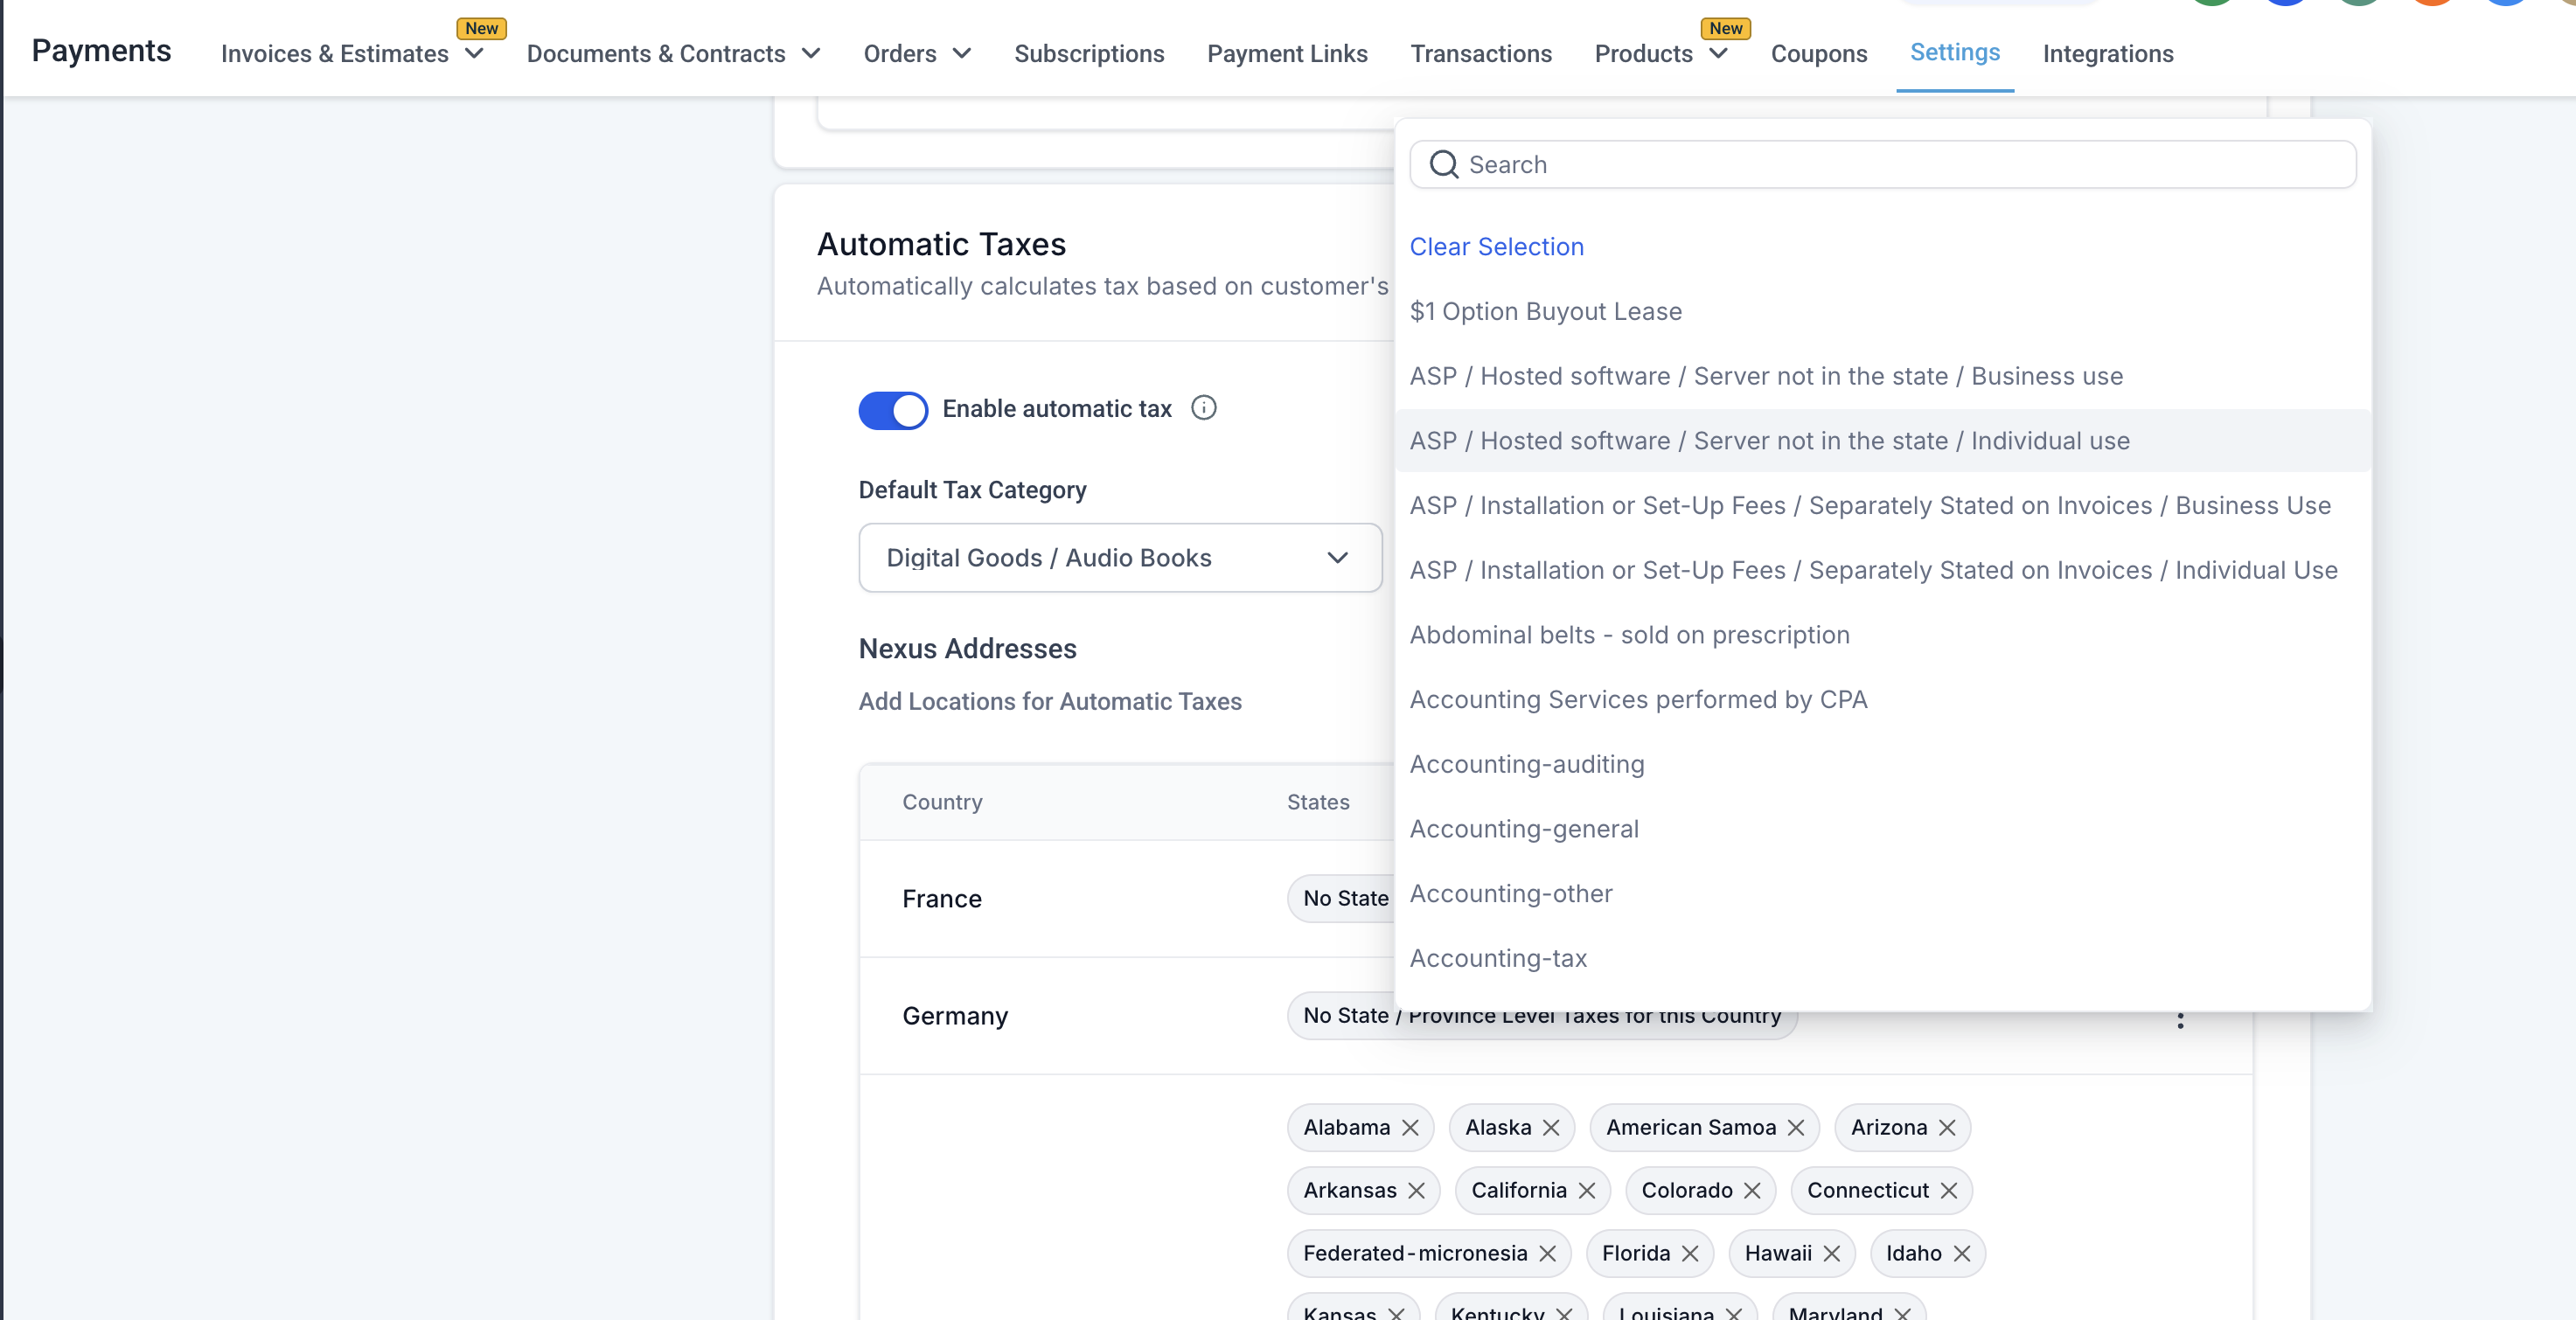The height and width of the screenshot is (1320, 2576).
Task: Open the Germany row three-dot menu
Action: pyautogui.click(x=2180, y=1020)
